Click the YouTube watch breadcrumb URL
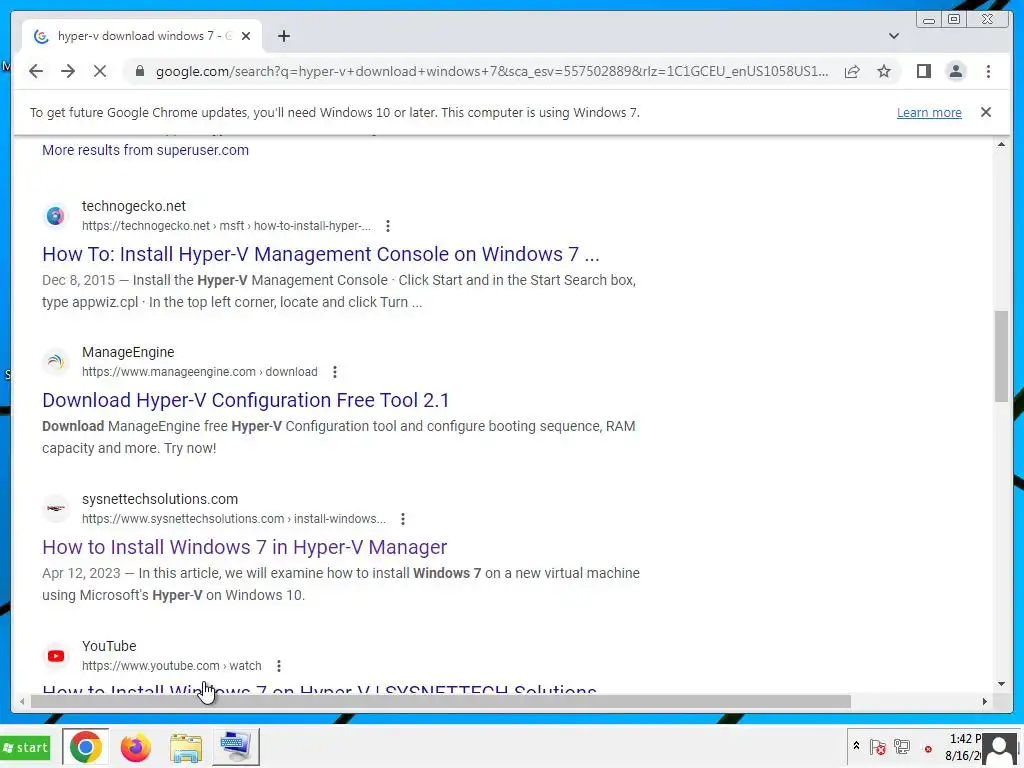The height and width of the screenshot is (768, 1024). point(171,665)
